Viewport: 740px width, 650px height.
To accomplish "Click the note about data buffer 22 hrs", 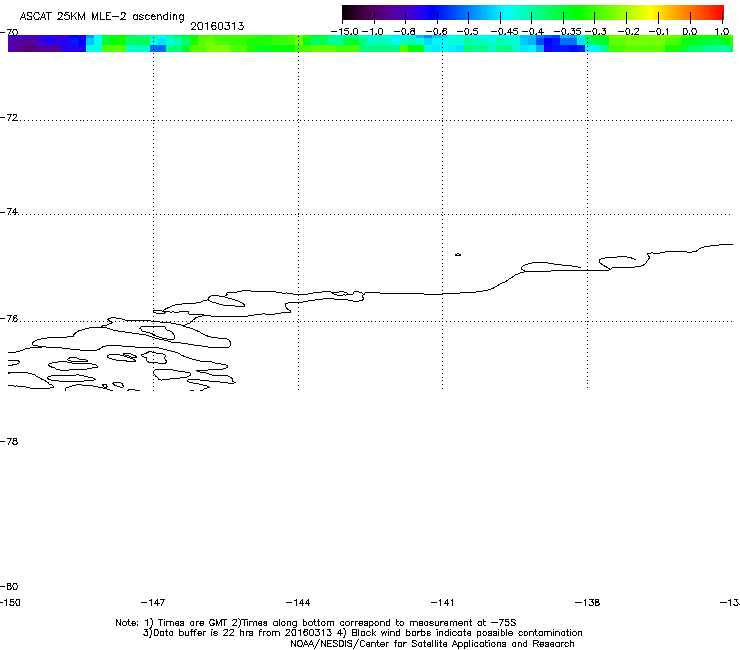I will 237,633.
